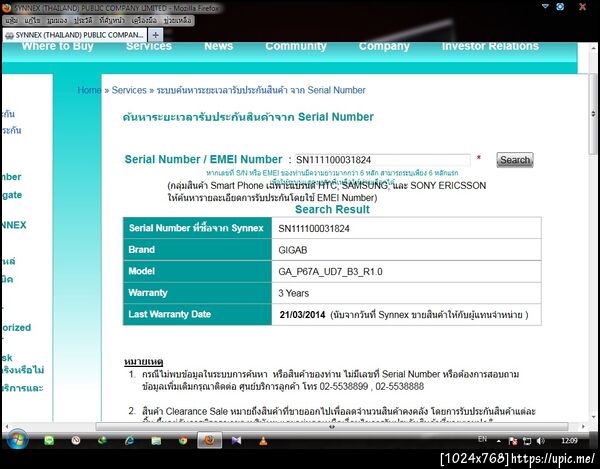Click the GIGAB brand value
Screen dimensions: 600x469
[293, 250]
